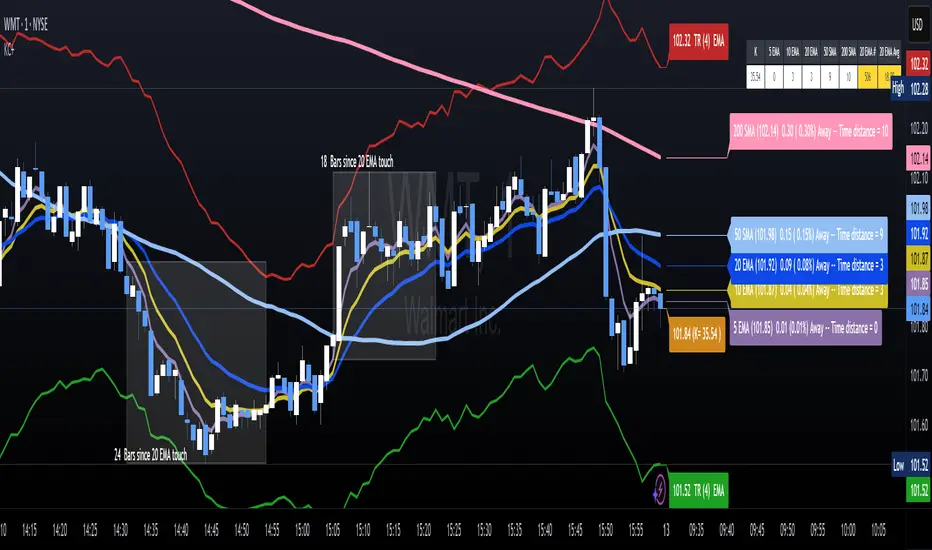Click the 101.60 price axis value
Viewport: 932px width, 550px height.
click(919, 425)
